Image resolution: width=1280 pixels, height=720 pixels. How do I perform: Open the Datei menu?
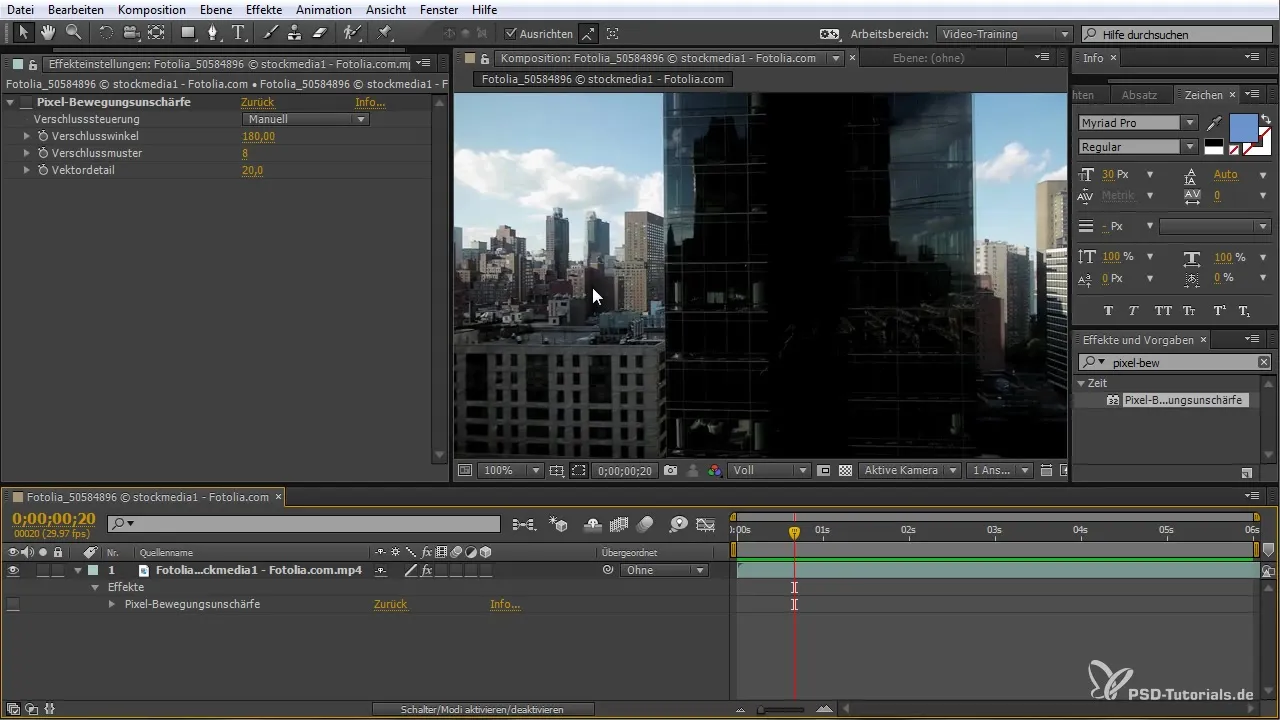tap(20, 9)
